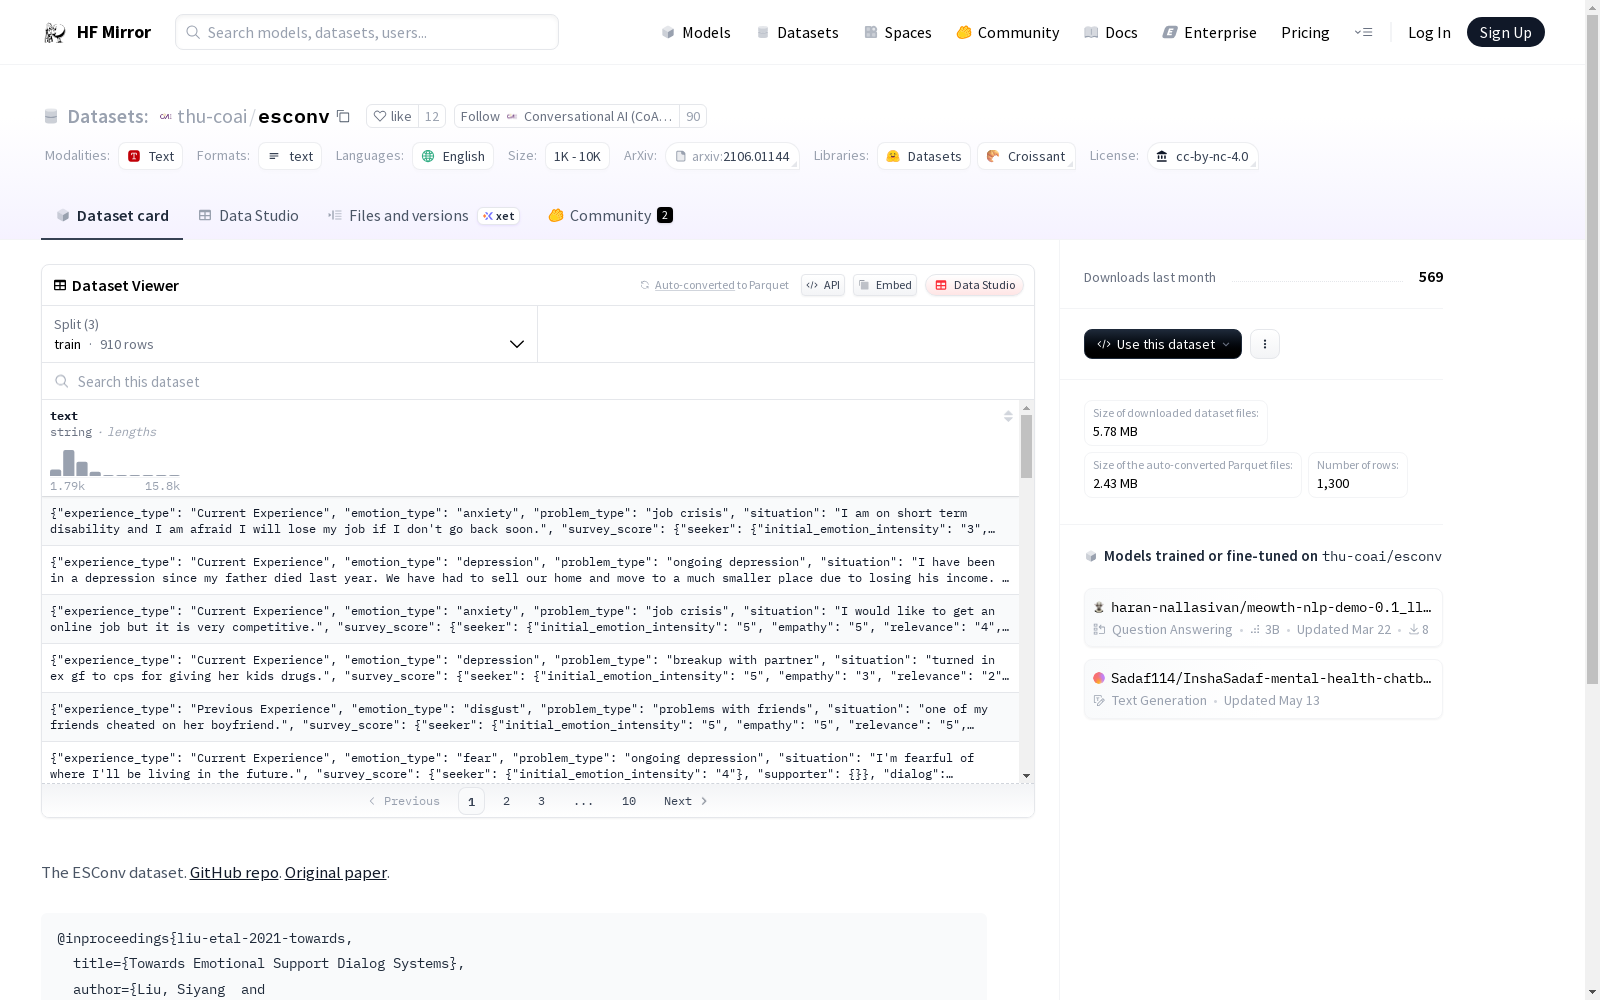Open the dataset viewer API button

(823, 285)
